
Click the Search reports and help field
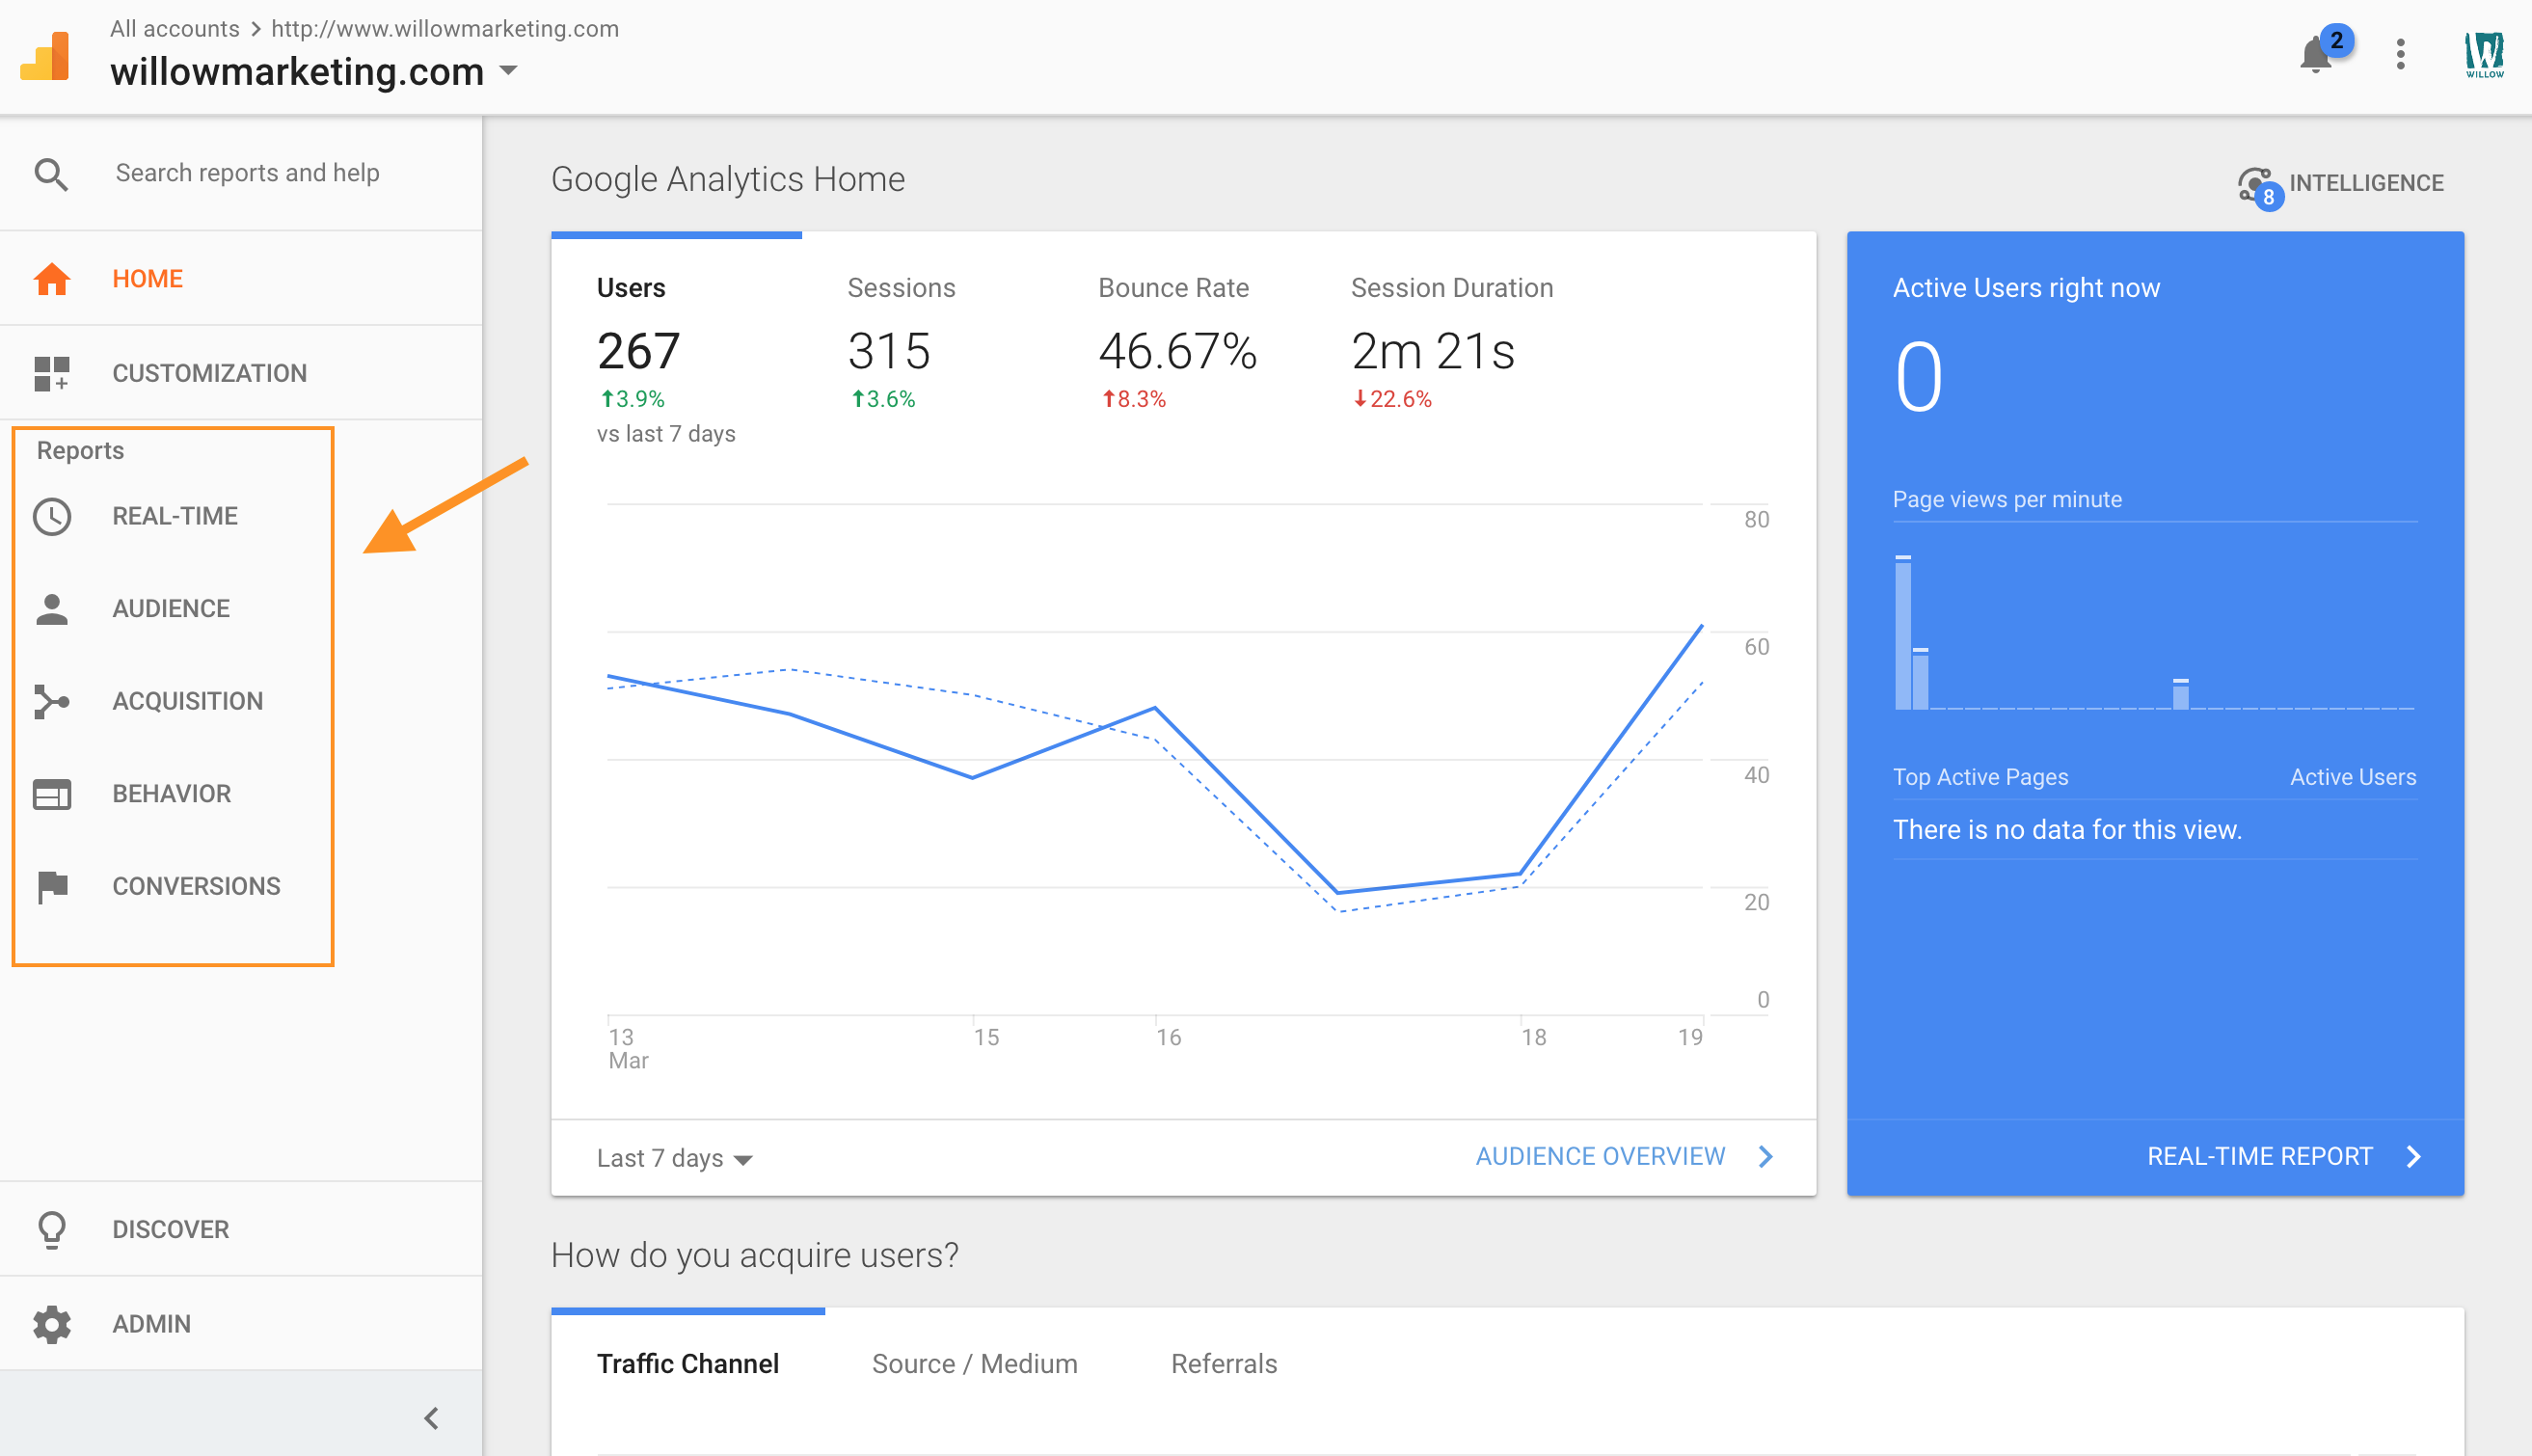click(247, 173)
